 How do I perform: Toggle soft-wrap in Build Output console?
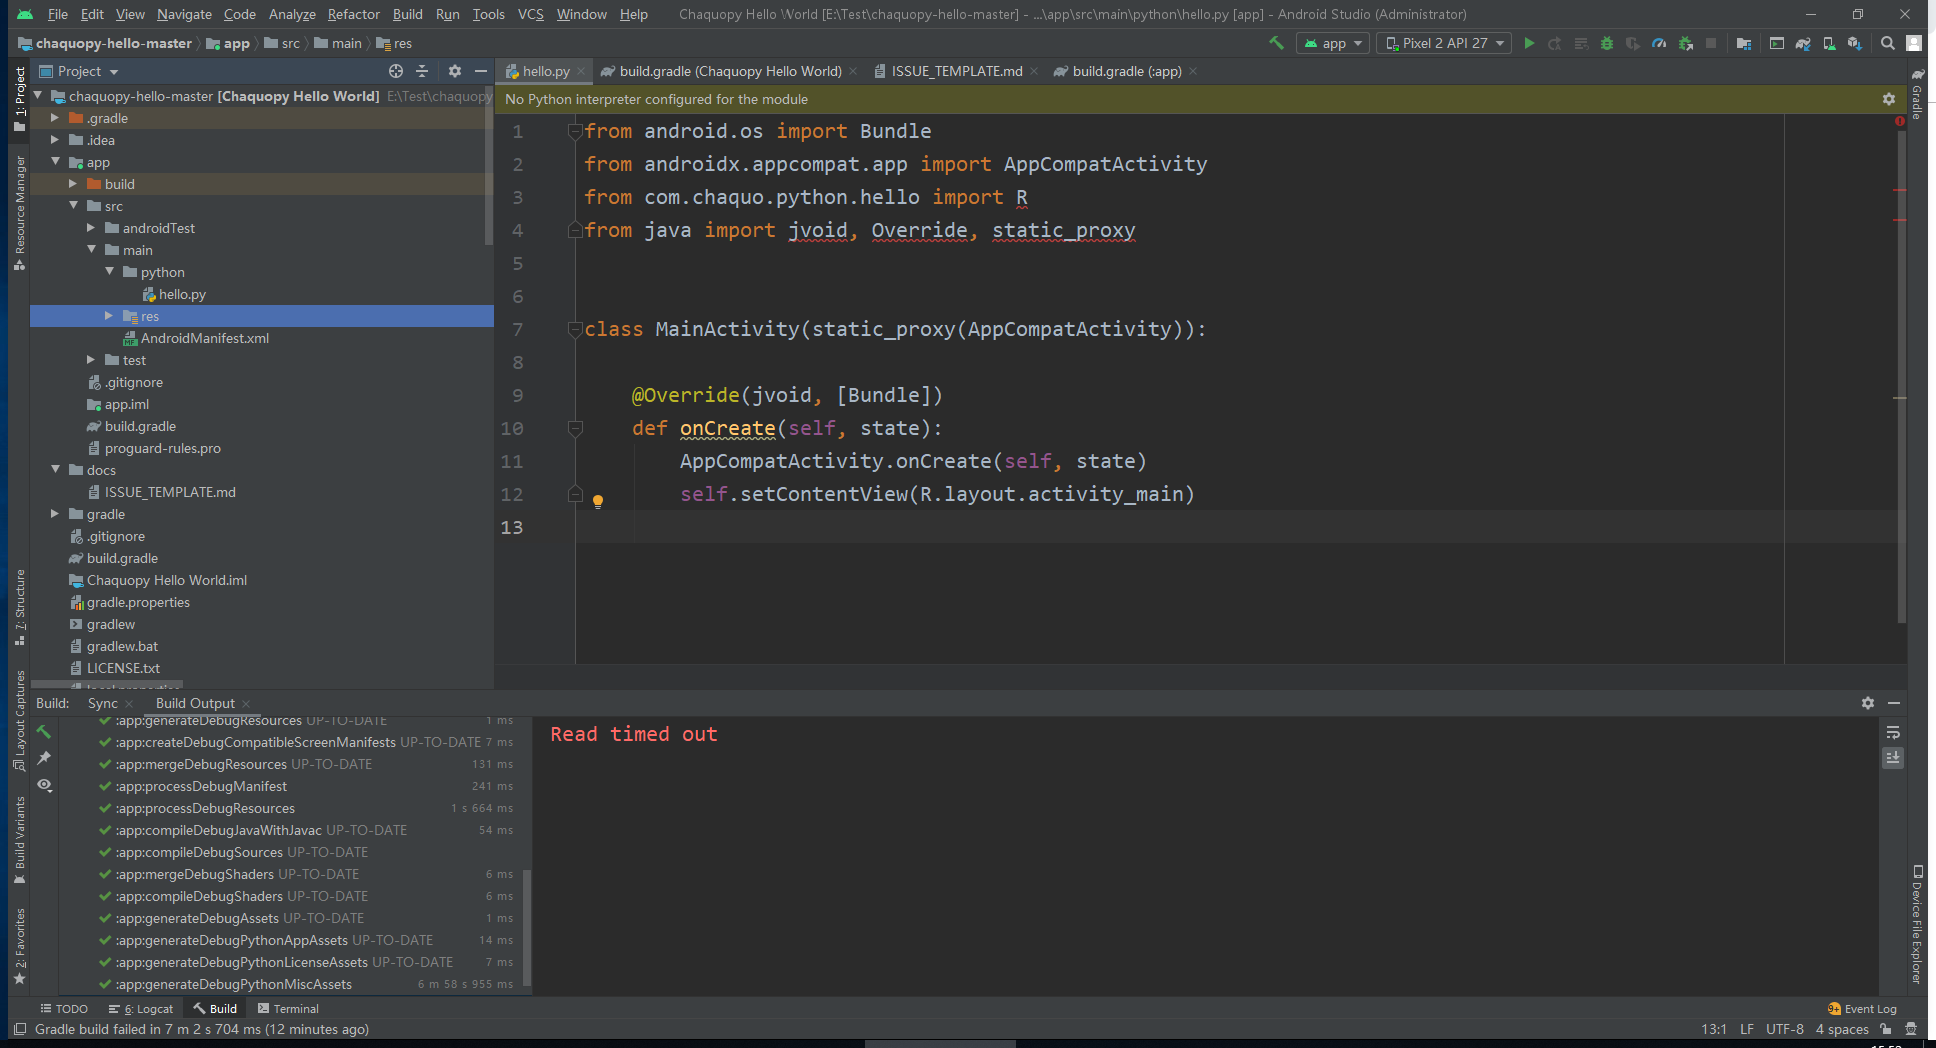tap(1893, 733)
